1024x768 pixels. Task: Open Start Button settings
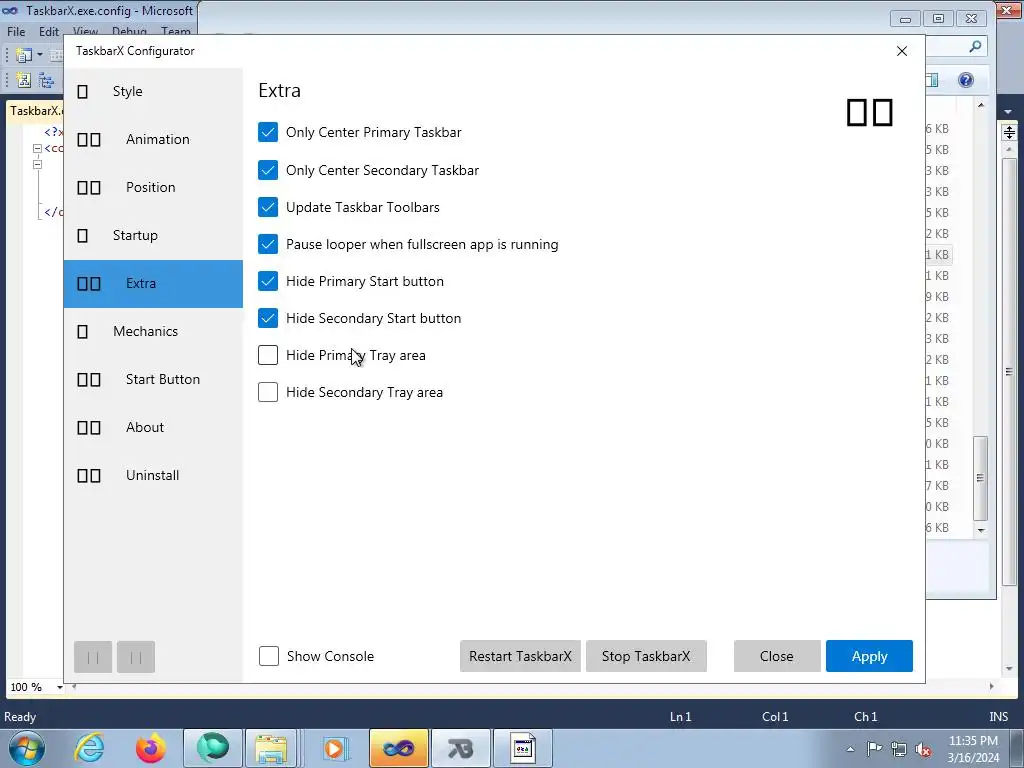(153, 379)
